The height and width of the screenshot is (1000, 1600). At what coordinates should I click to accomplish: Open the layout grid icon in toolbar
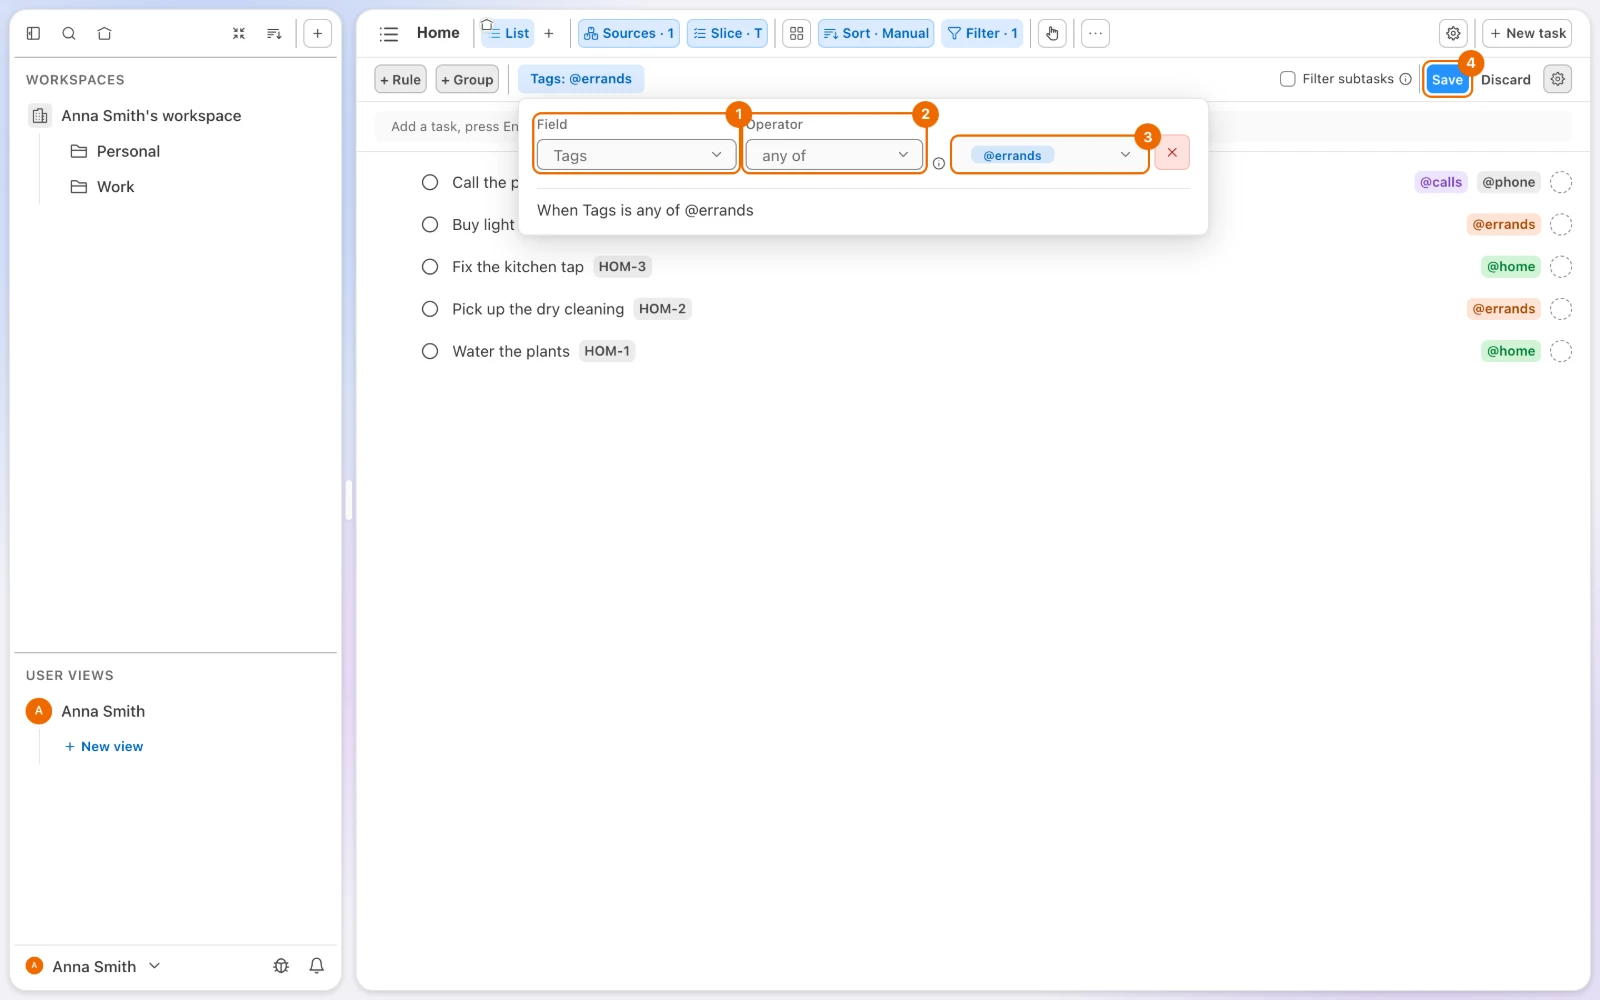(797, 33)
